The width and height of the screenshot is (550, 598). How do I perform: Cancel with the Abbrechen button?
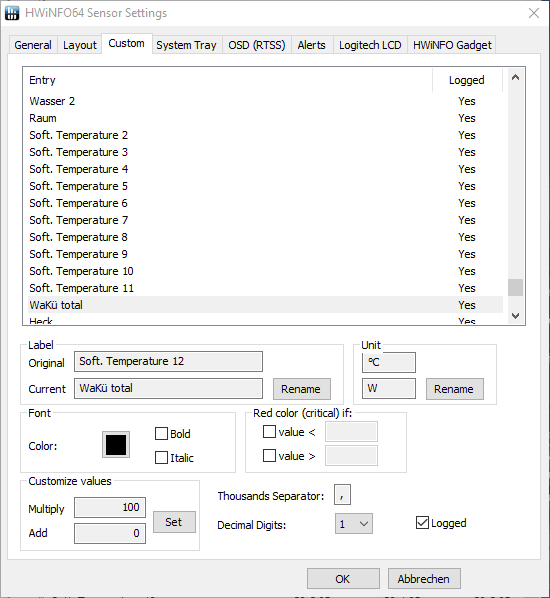[424, 579]
